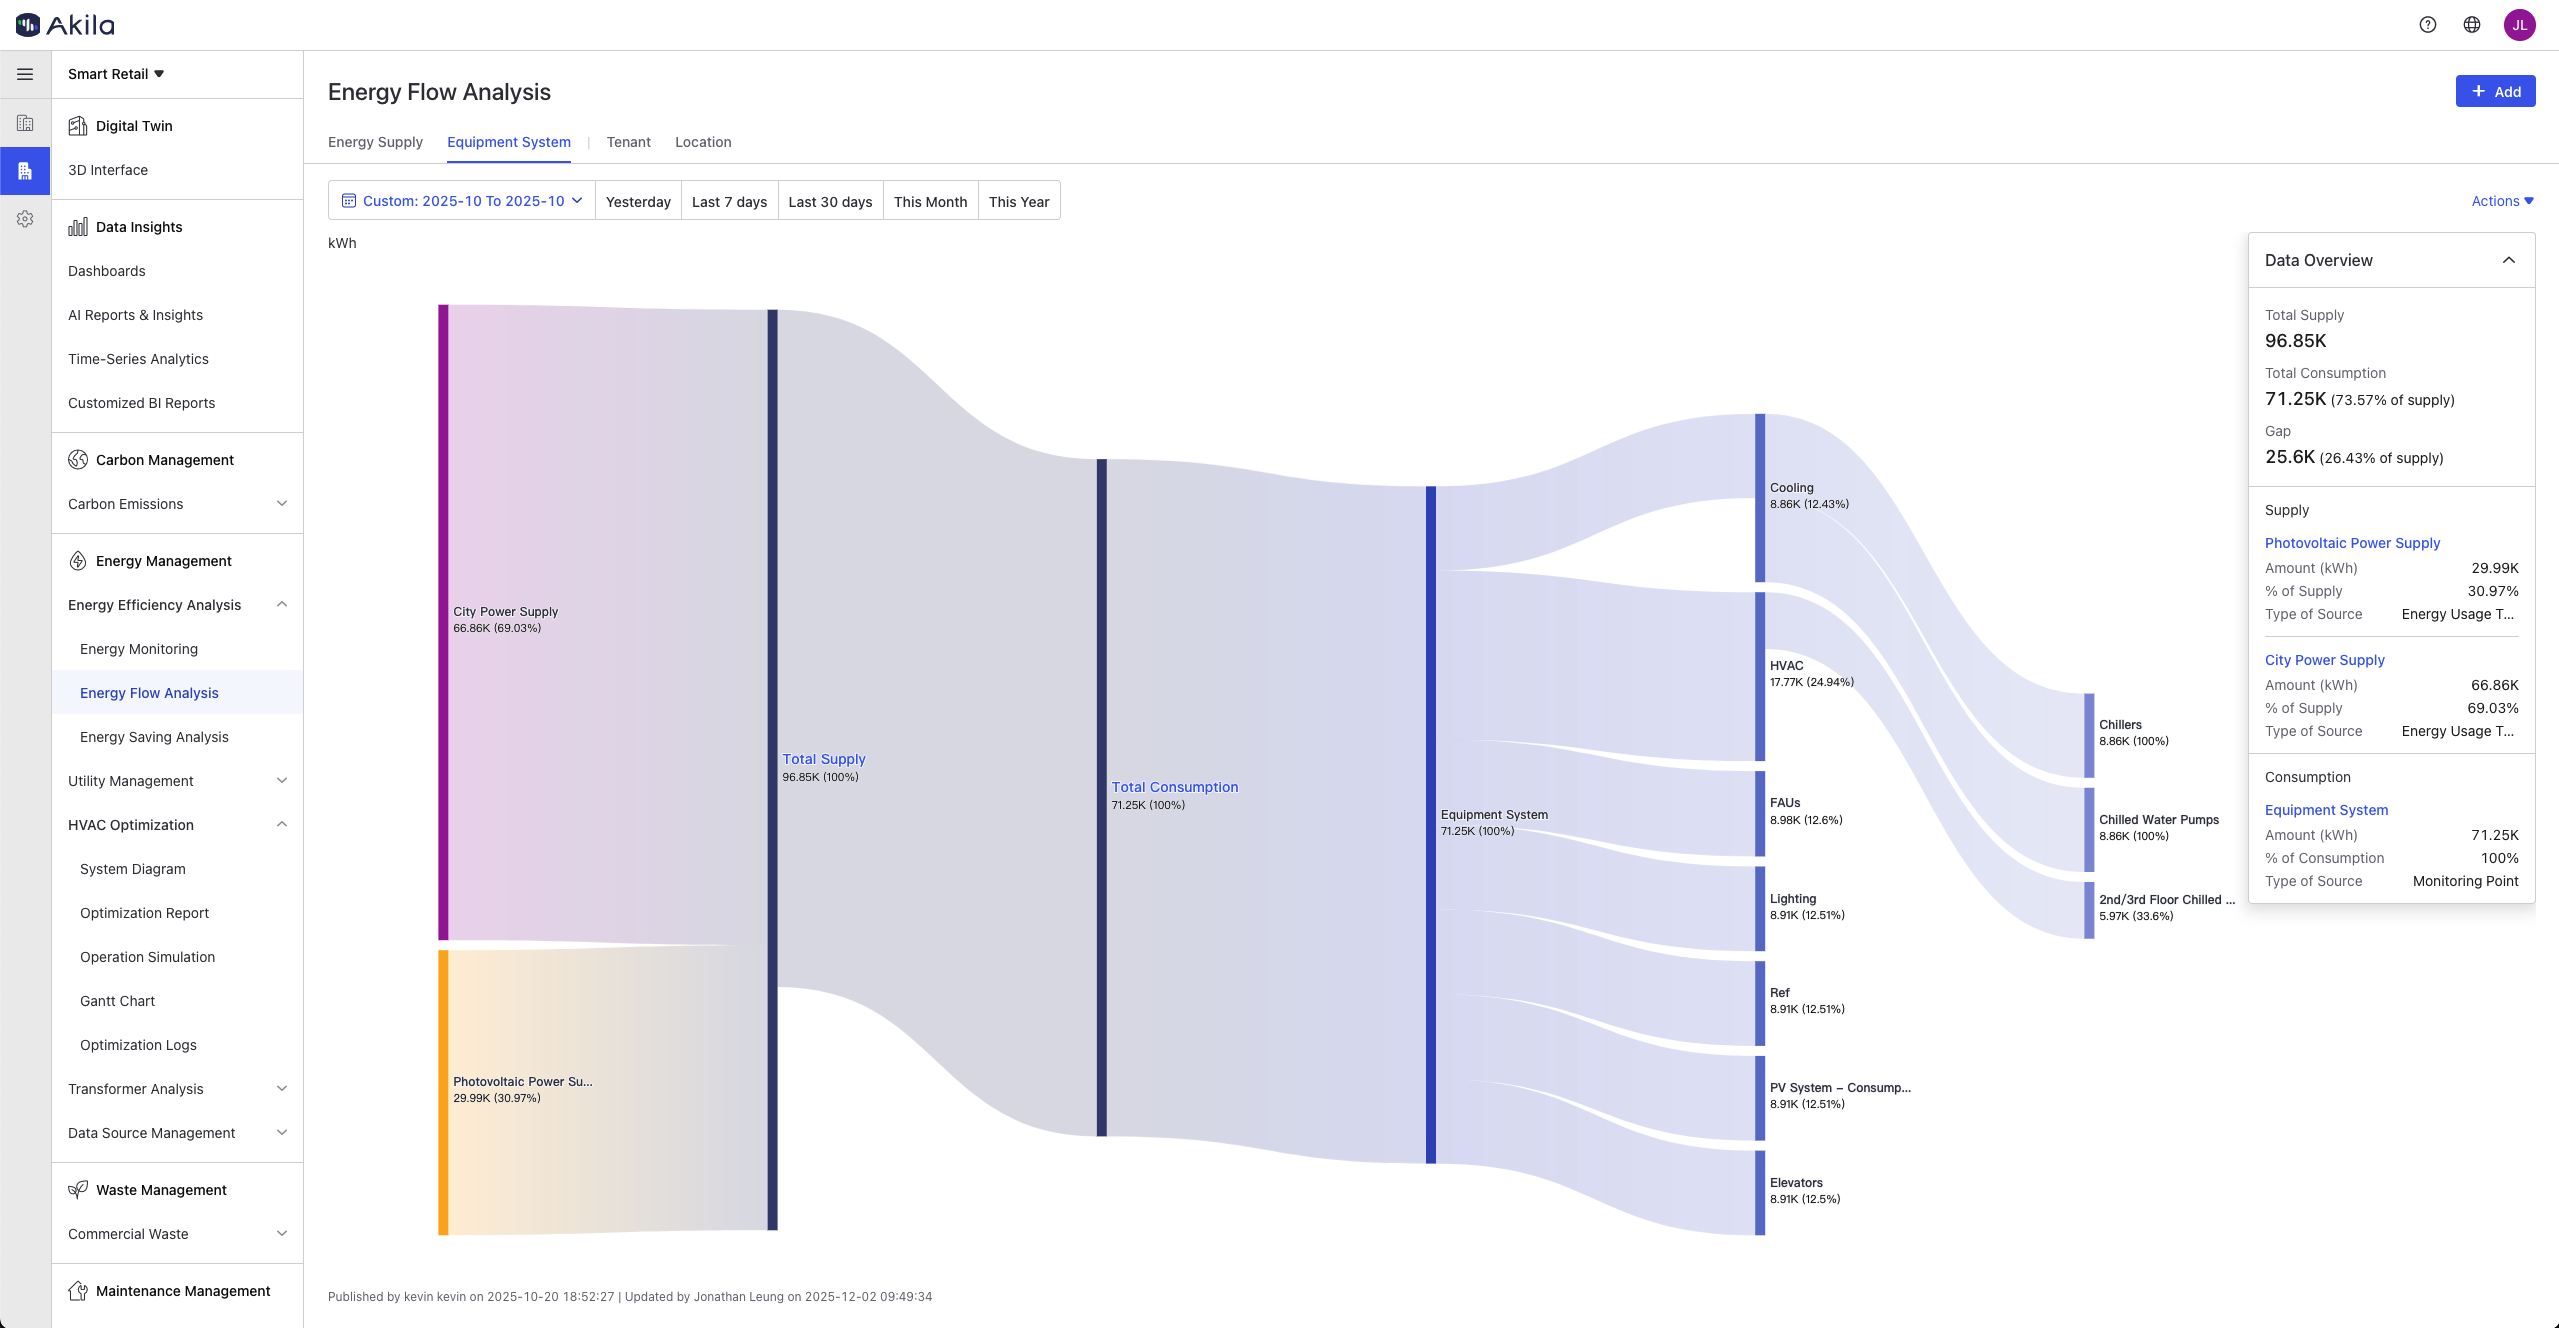Select the Last 30 days filter
Image resolution: width=2559 pixels, height=1328 pixels.
[830, 201]
